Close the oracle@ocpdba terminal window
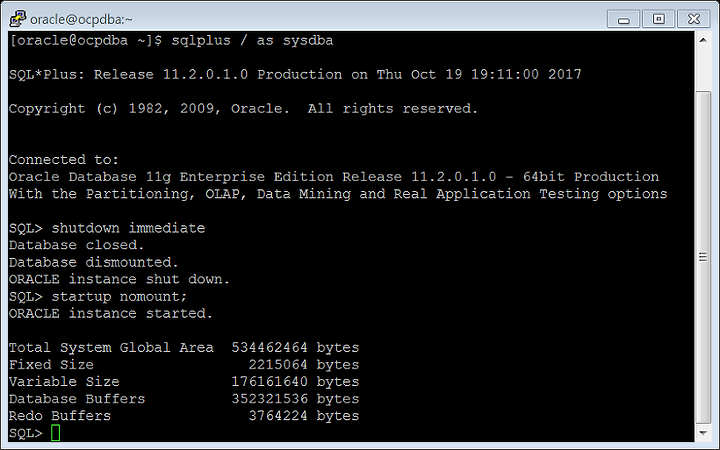Screen dimensions: 720x450 point(694,19)
